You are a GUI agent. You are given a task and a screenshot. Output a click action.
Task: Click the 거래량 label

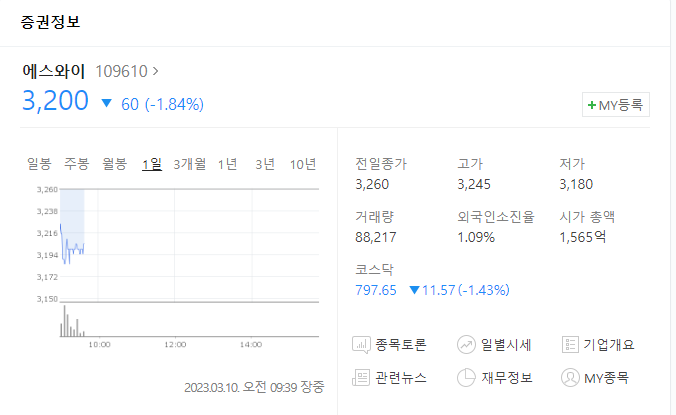coord(374,217)
